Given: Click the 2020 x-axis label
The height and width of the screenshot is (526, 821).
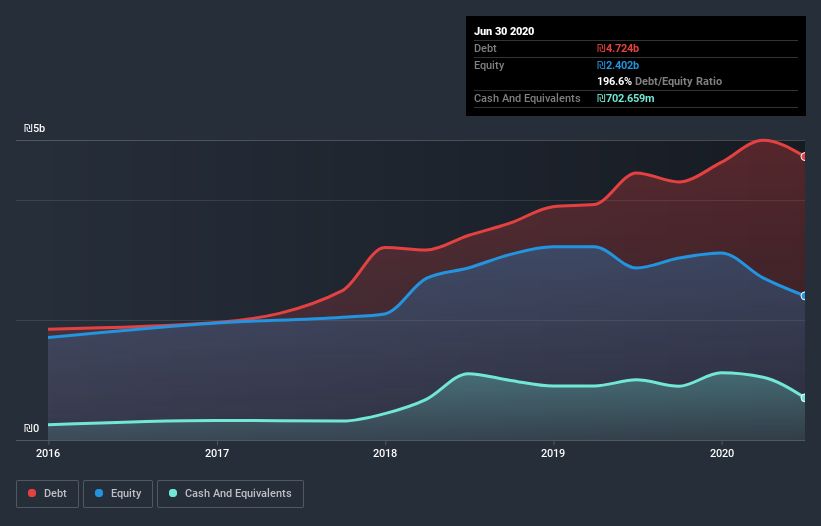Looking at the screenshot, I should pyautogui.click(x=722, y=453).
